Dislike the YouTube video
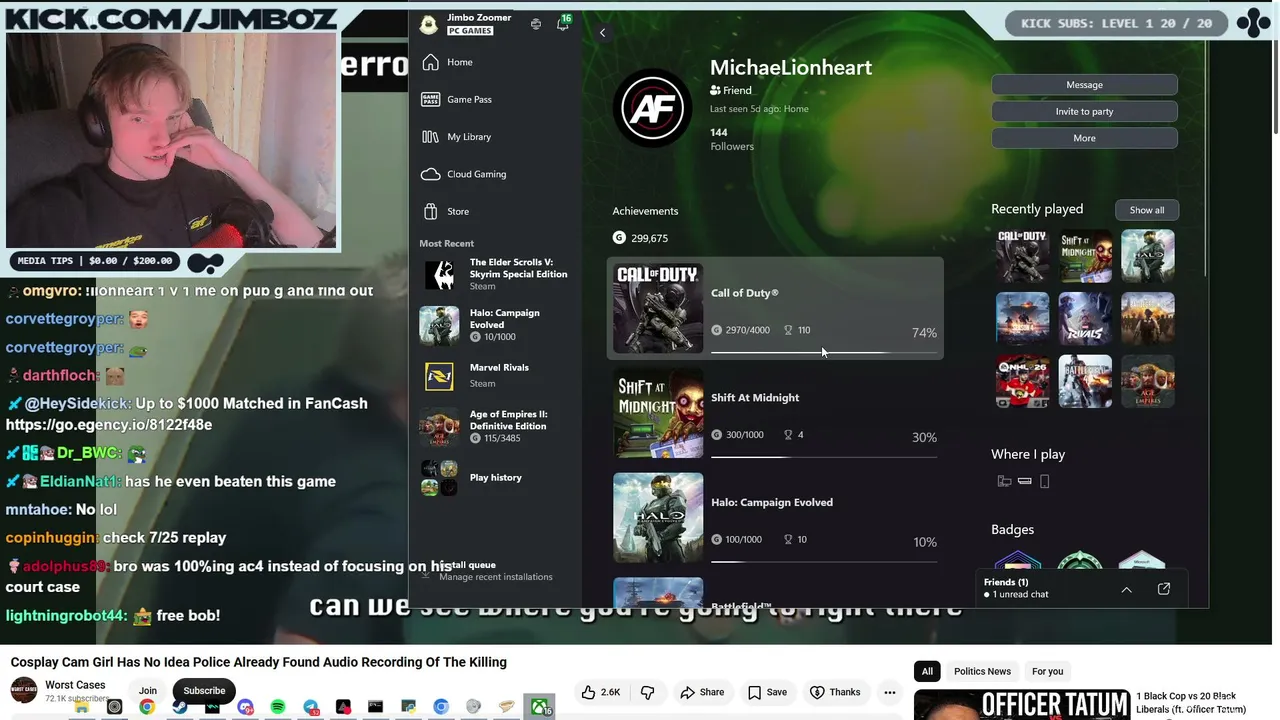This screenshot has width=1280, height=720. pyautogui.click(x=647, y=692)
